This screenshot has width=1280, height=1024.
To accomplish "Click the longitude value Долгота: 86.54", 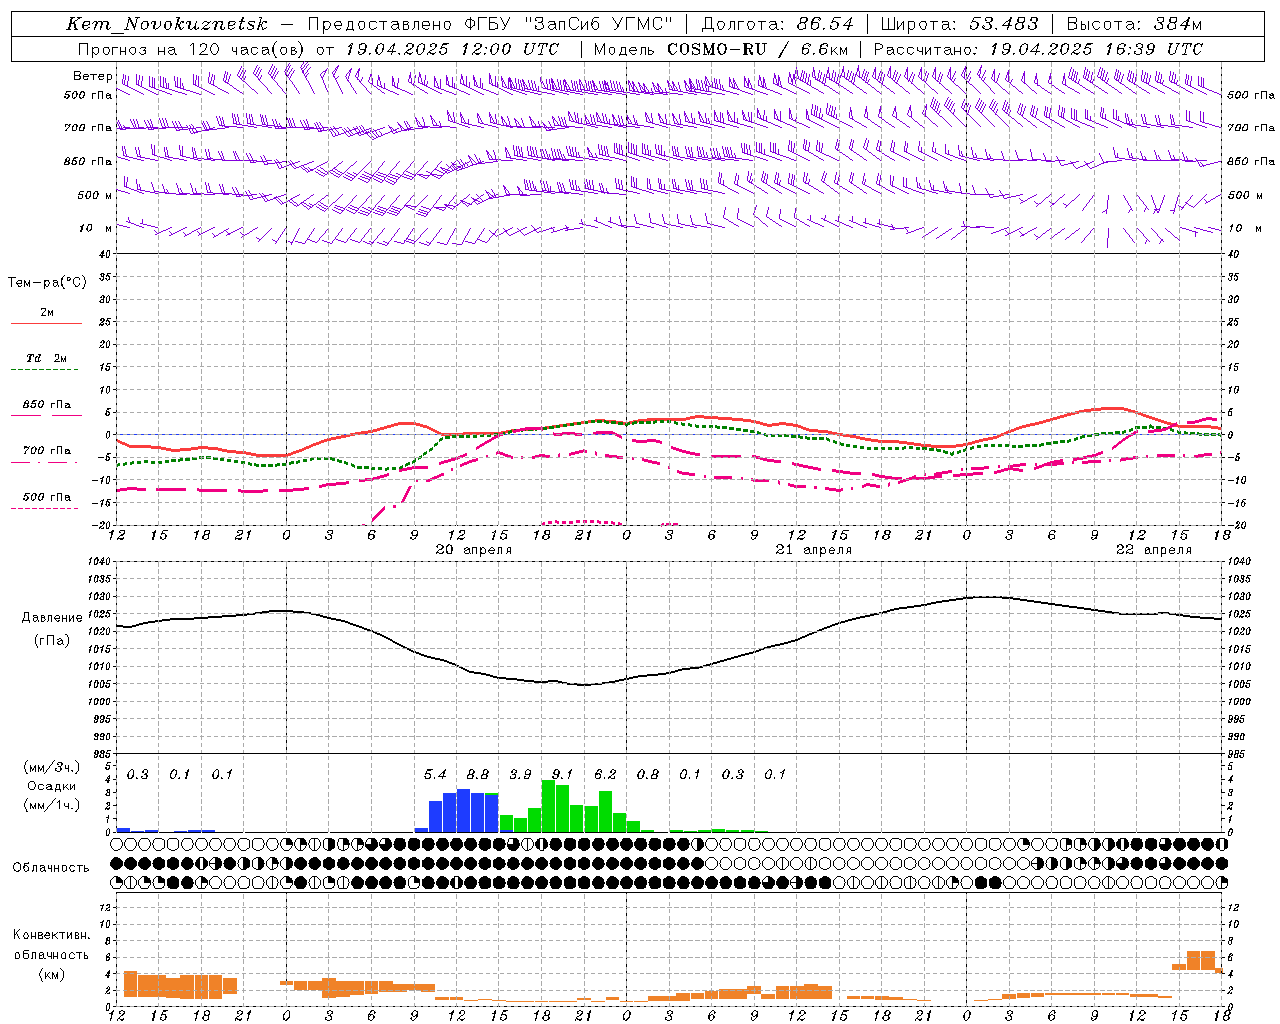I will [778, 24].
